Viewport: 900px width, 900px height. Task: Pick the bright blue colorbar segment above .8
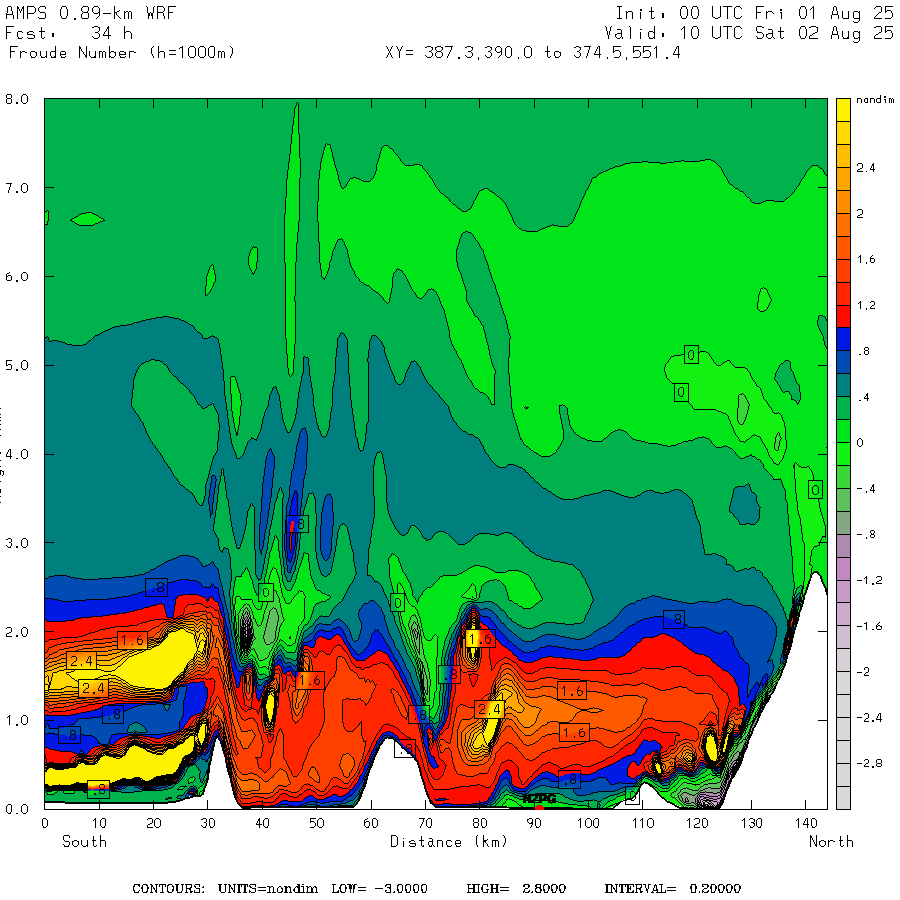(843, 339)
